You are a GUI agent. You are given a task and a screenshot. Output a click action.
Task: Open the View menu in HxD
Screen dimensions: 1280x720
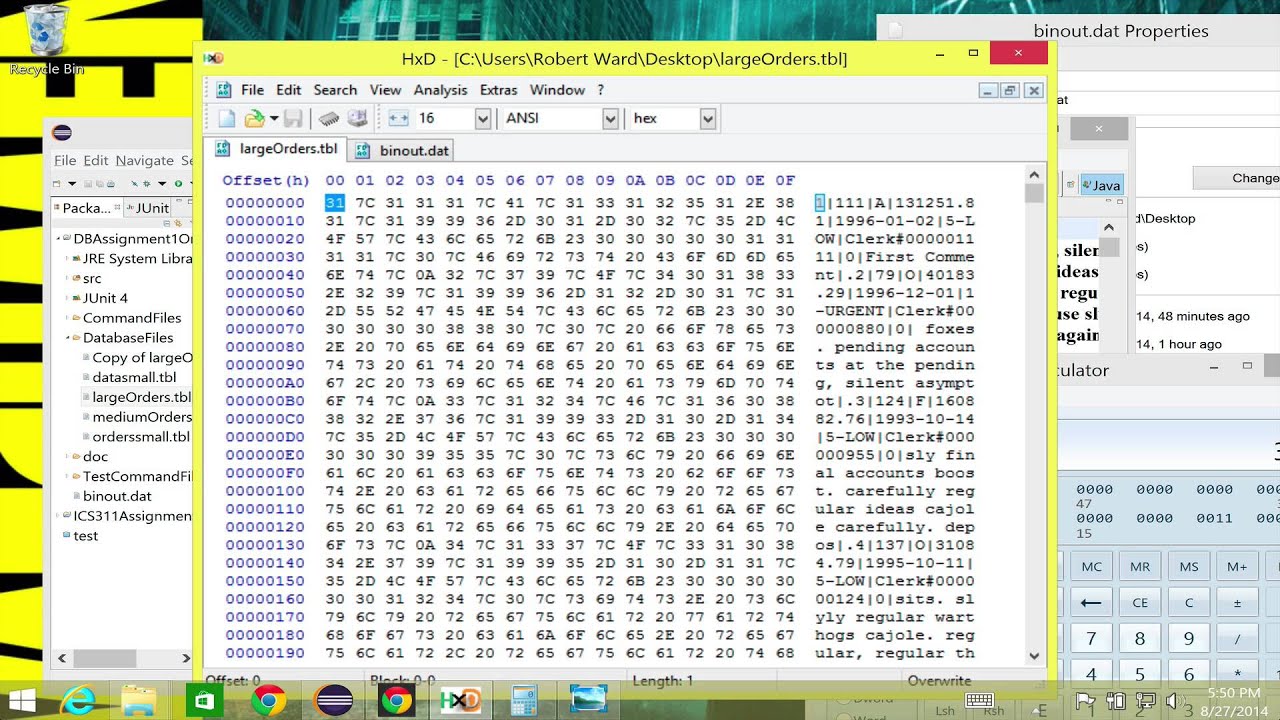[x=385, y=90]
